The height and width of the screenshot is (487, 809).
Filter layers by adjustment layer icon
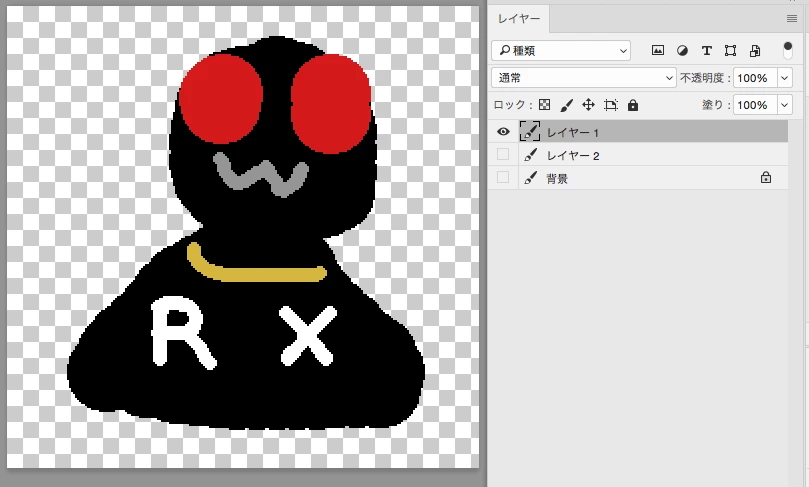(682, 51)
